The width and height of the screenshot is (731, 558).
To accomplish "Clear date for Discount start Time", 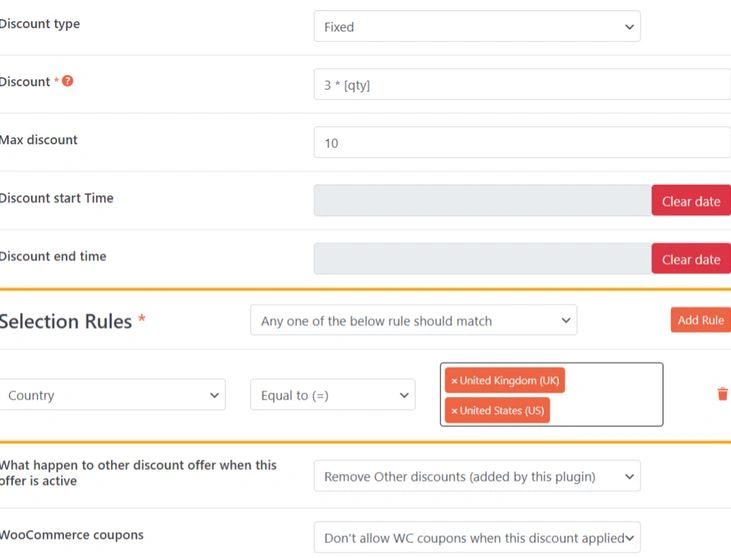I will tap(691, 201).
